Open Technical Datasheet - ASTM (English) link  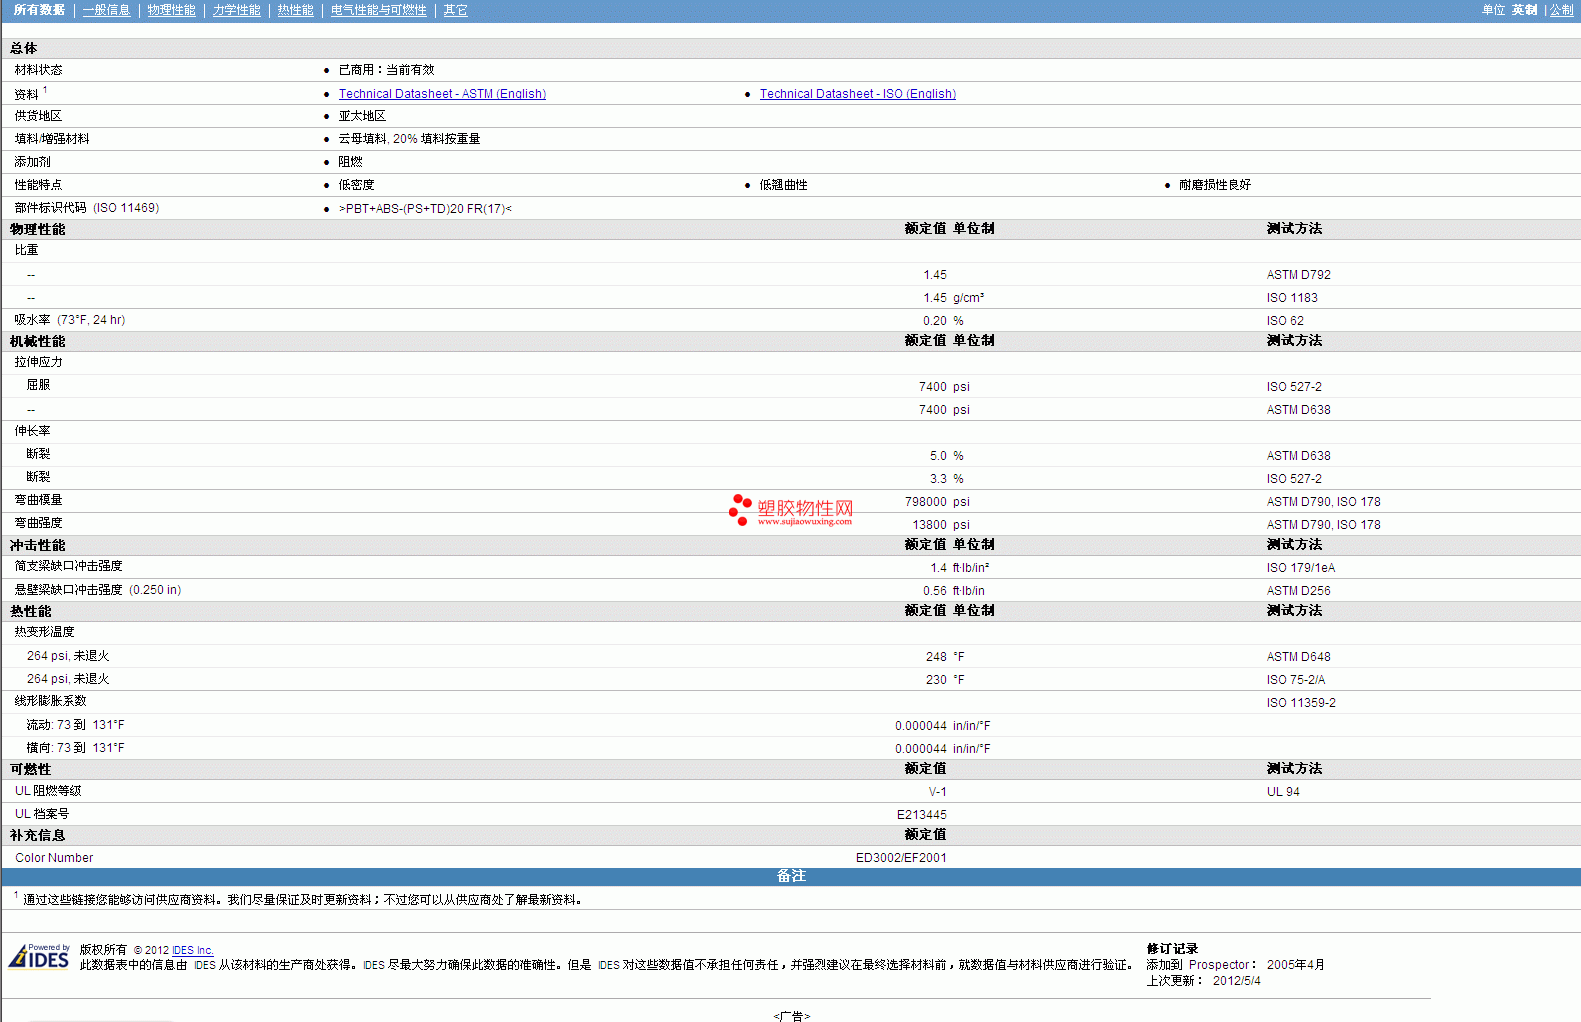442,94
